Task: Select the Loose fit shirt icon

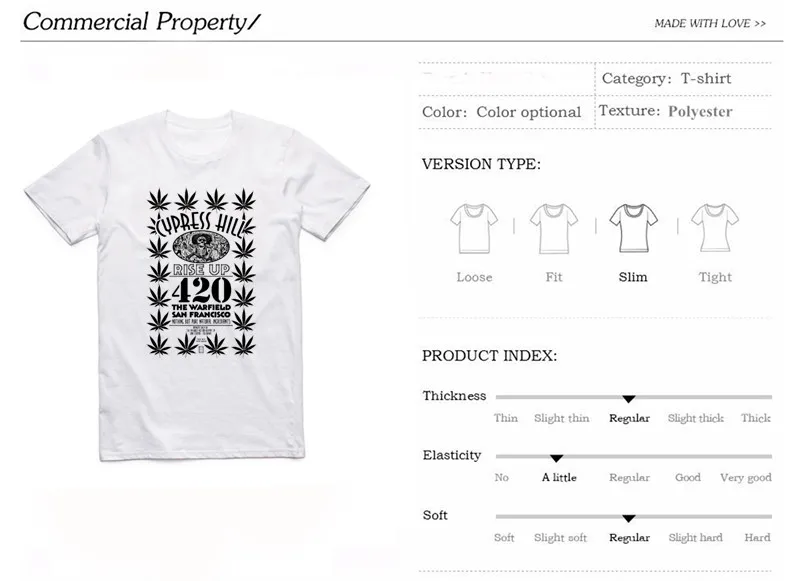Action: [474, 229]
